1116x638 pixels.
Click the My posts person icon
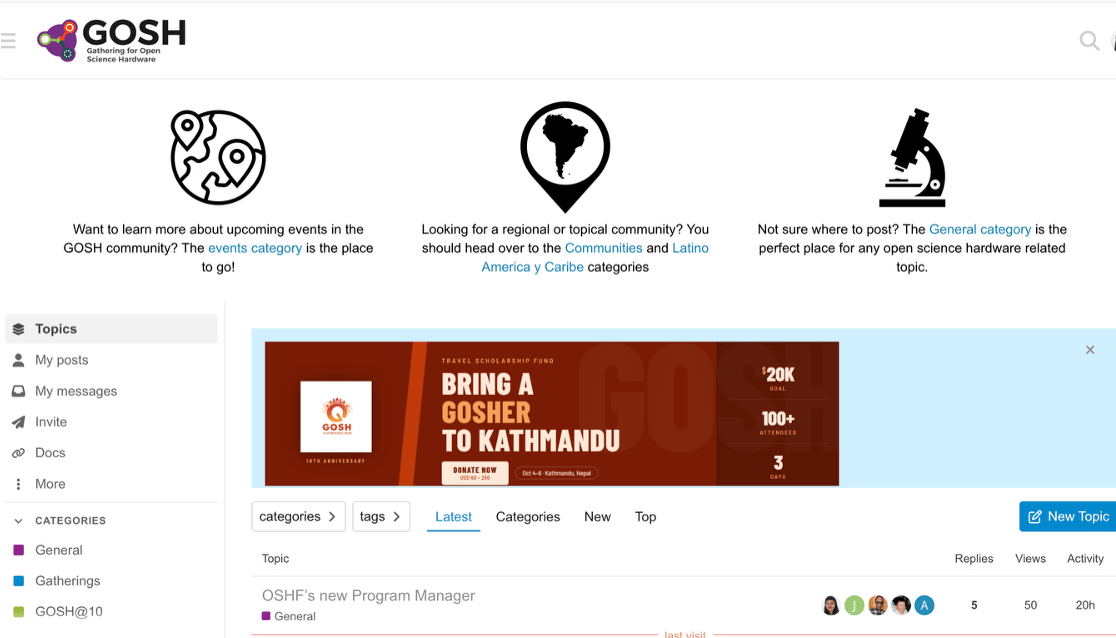(x=19, y=360)
